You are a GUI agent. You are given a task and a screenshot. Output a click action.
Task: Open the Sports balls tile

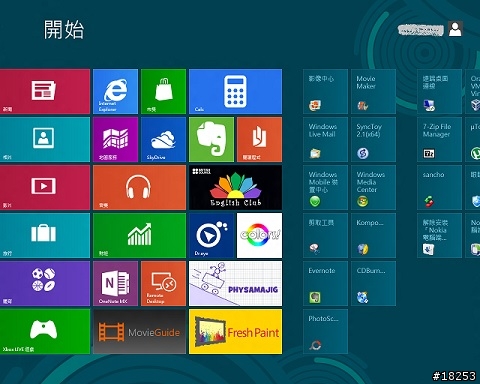click(45, 283)
